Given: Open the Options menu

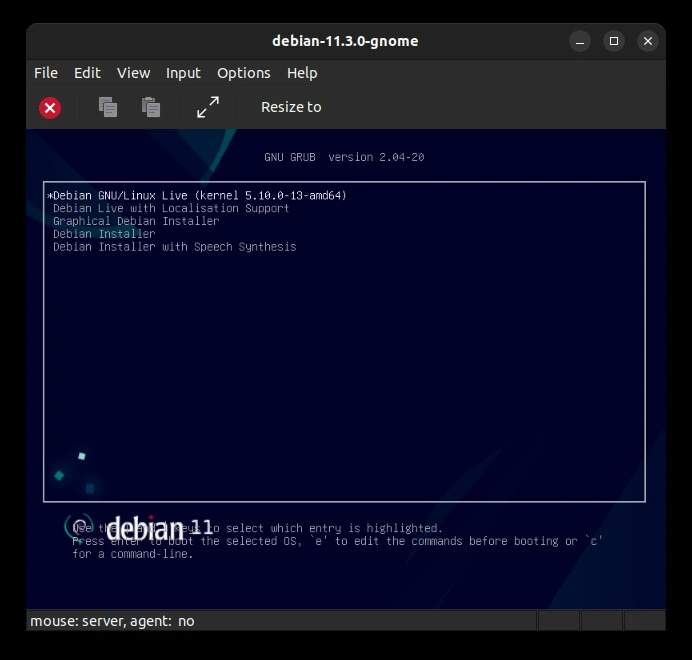Looking at the screenshot, I should pos(244,73).
